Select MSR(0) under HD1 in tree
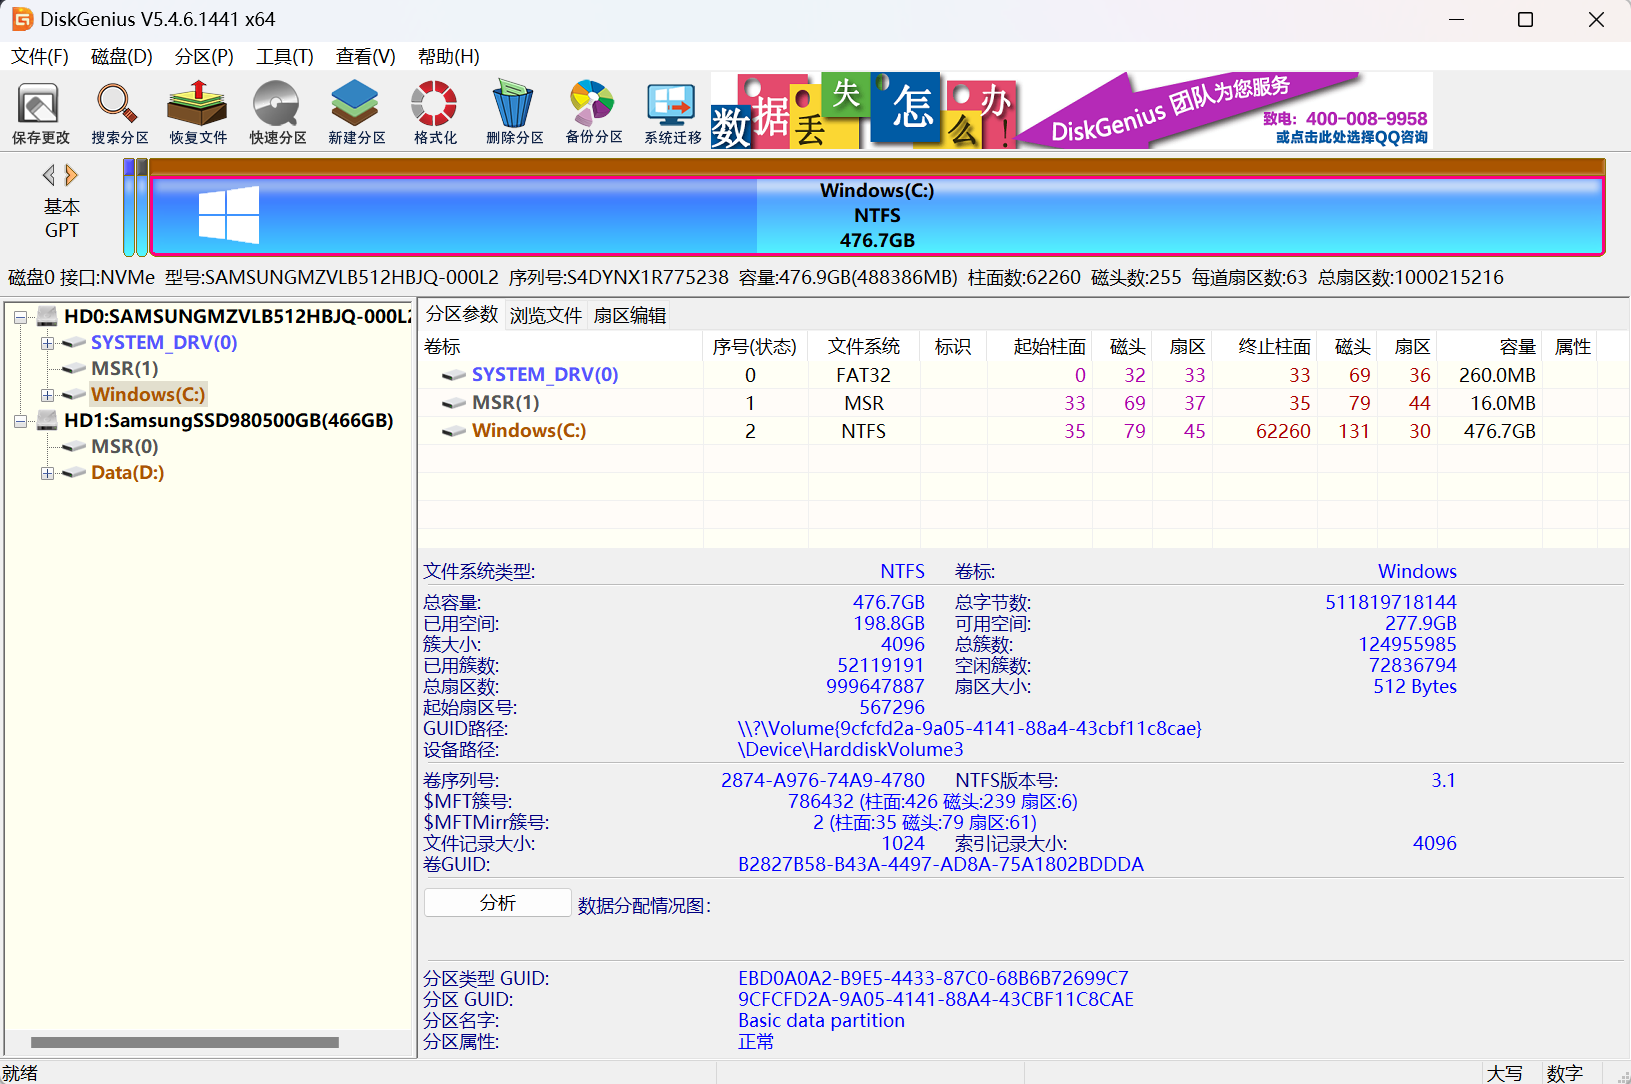Viewport: 1631px width, 1084px height. coord(125,447)
